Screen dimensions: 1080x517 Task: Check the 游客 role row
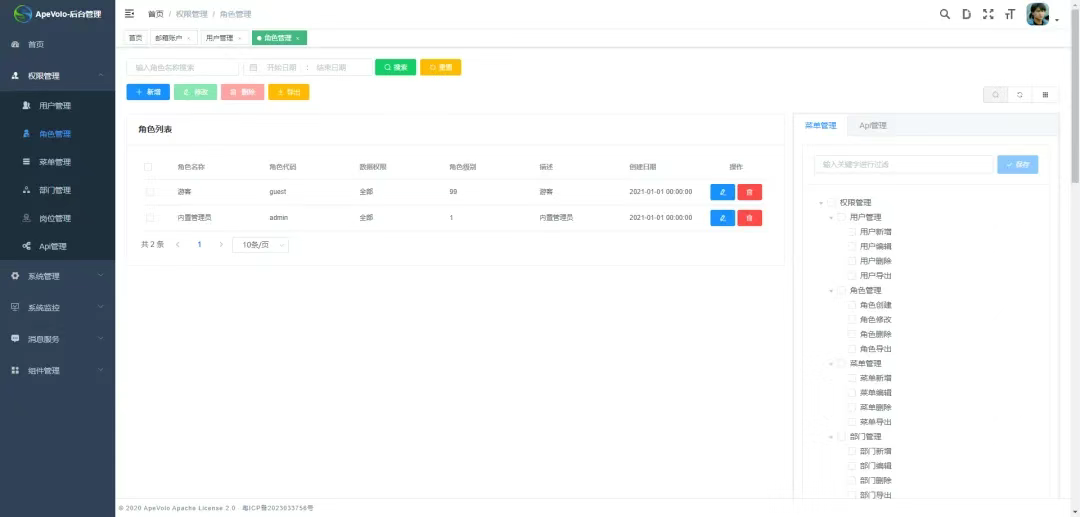coord(149,192)
